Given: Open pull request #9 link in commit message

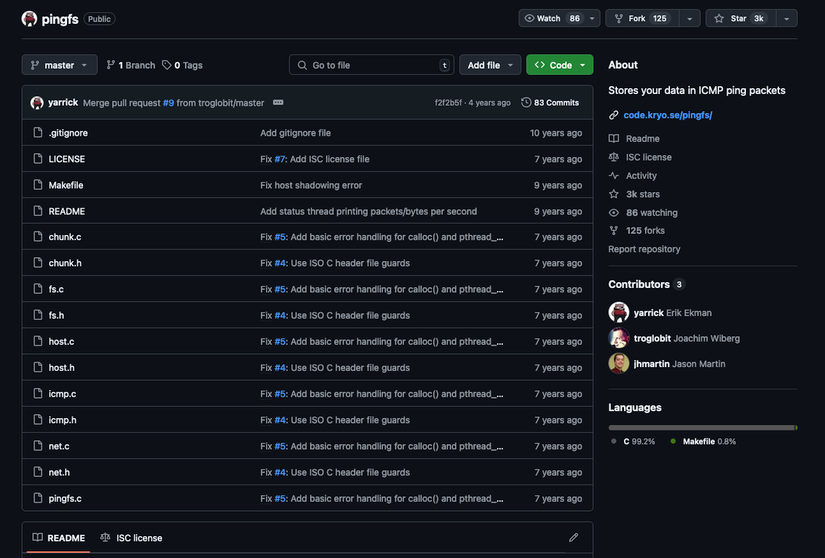Looking at the screenshot, I should (x=168, y=103).
